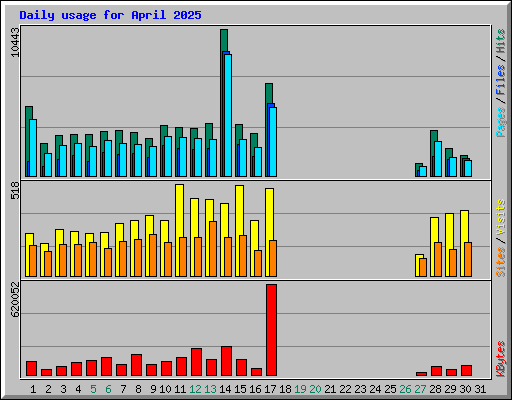Click the 518 axis value

[15, 190]
